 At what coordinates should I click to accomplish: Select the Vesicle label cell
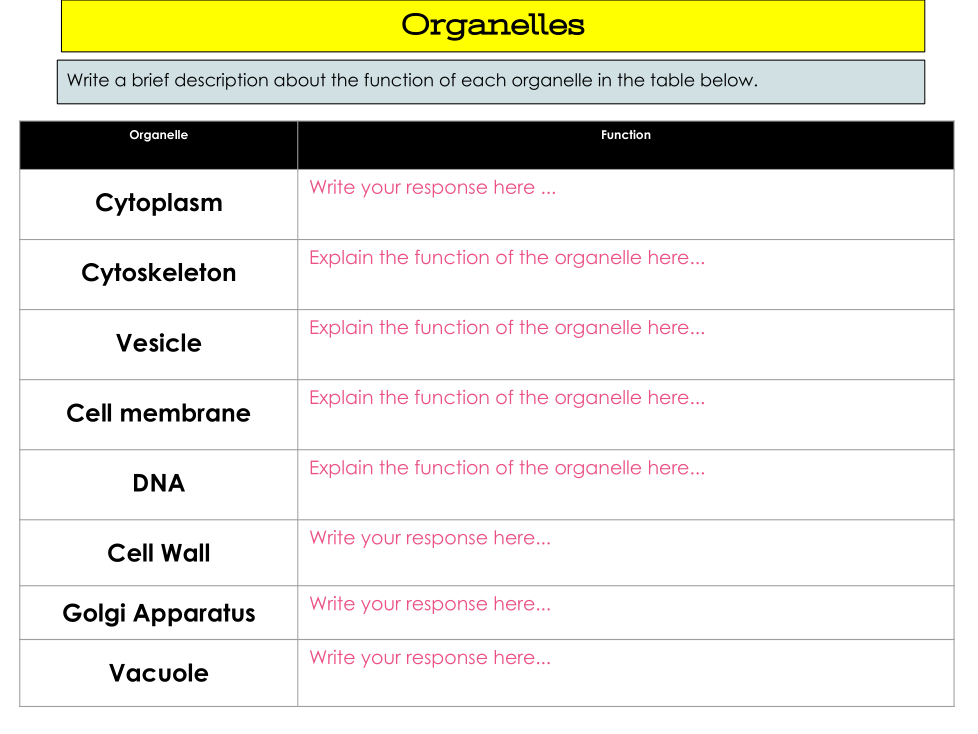158,344
